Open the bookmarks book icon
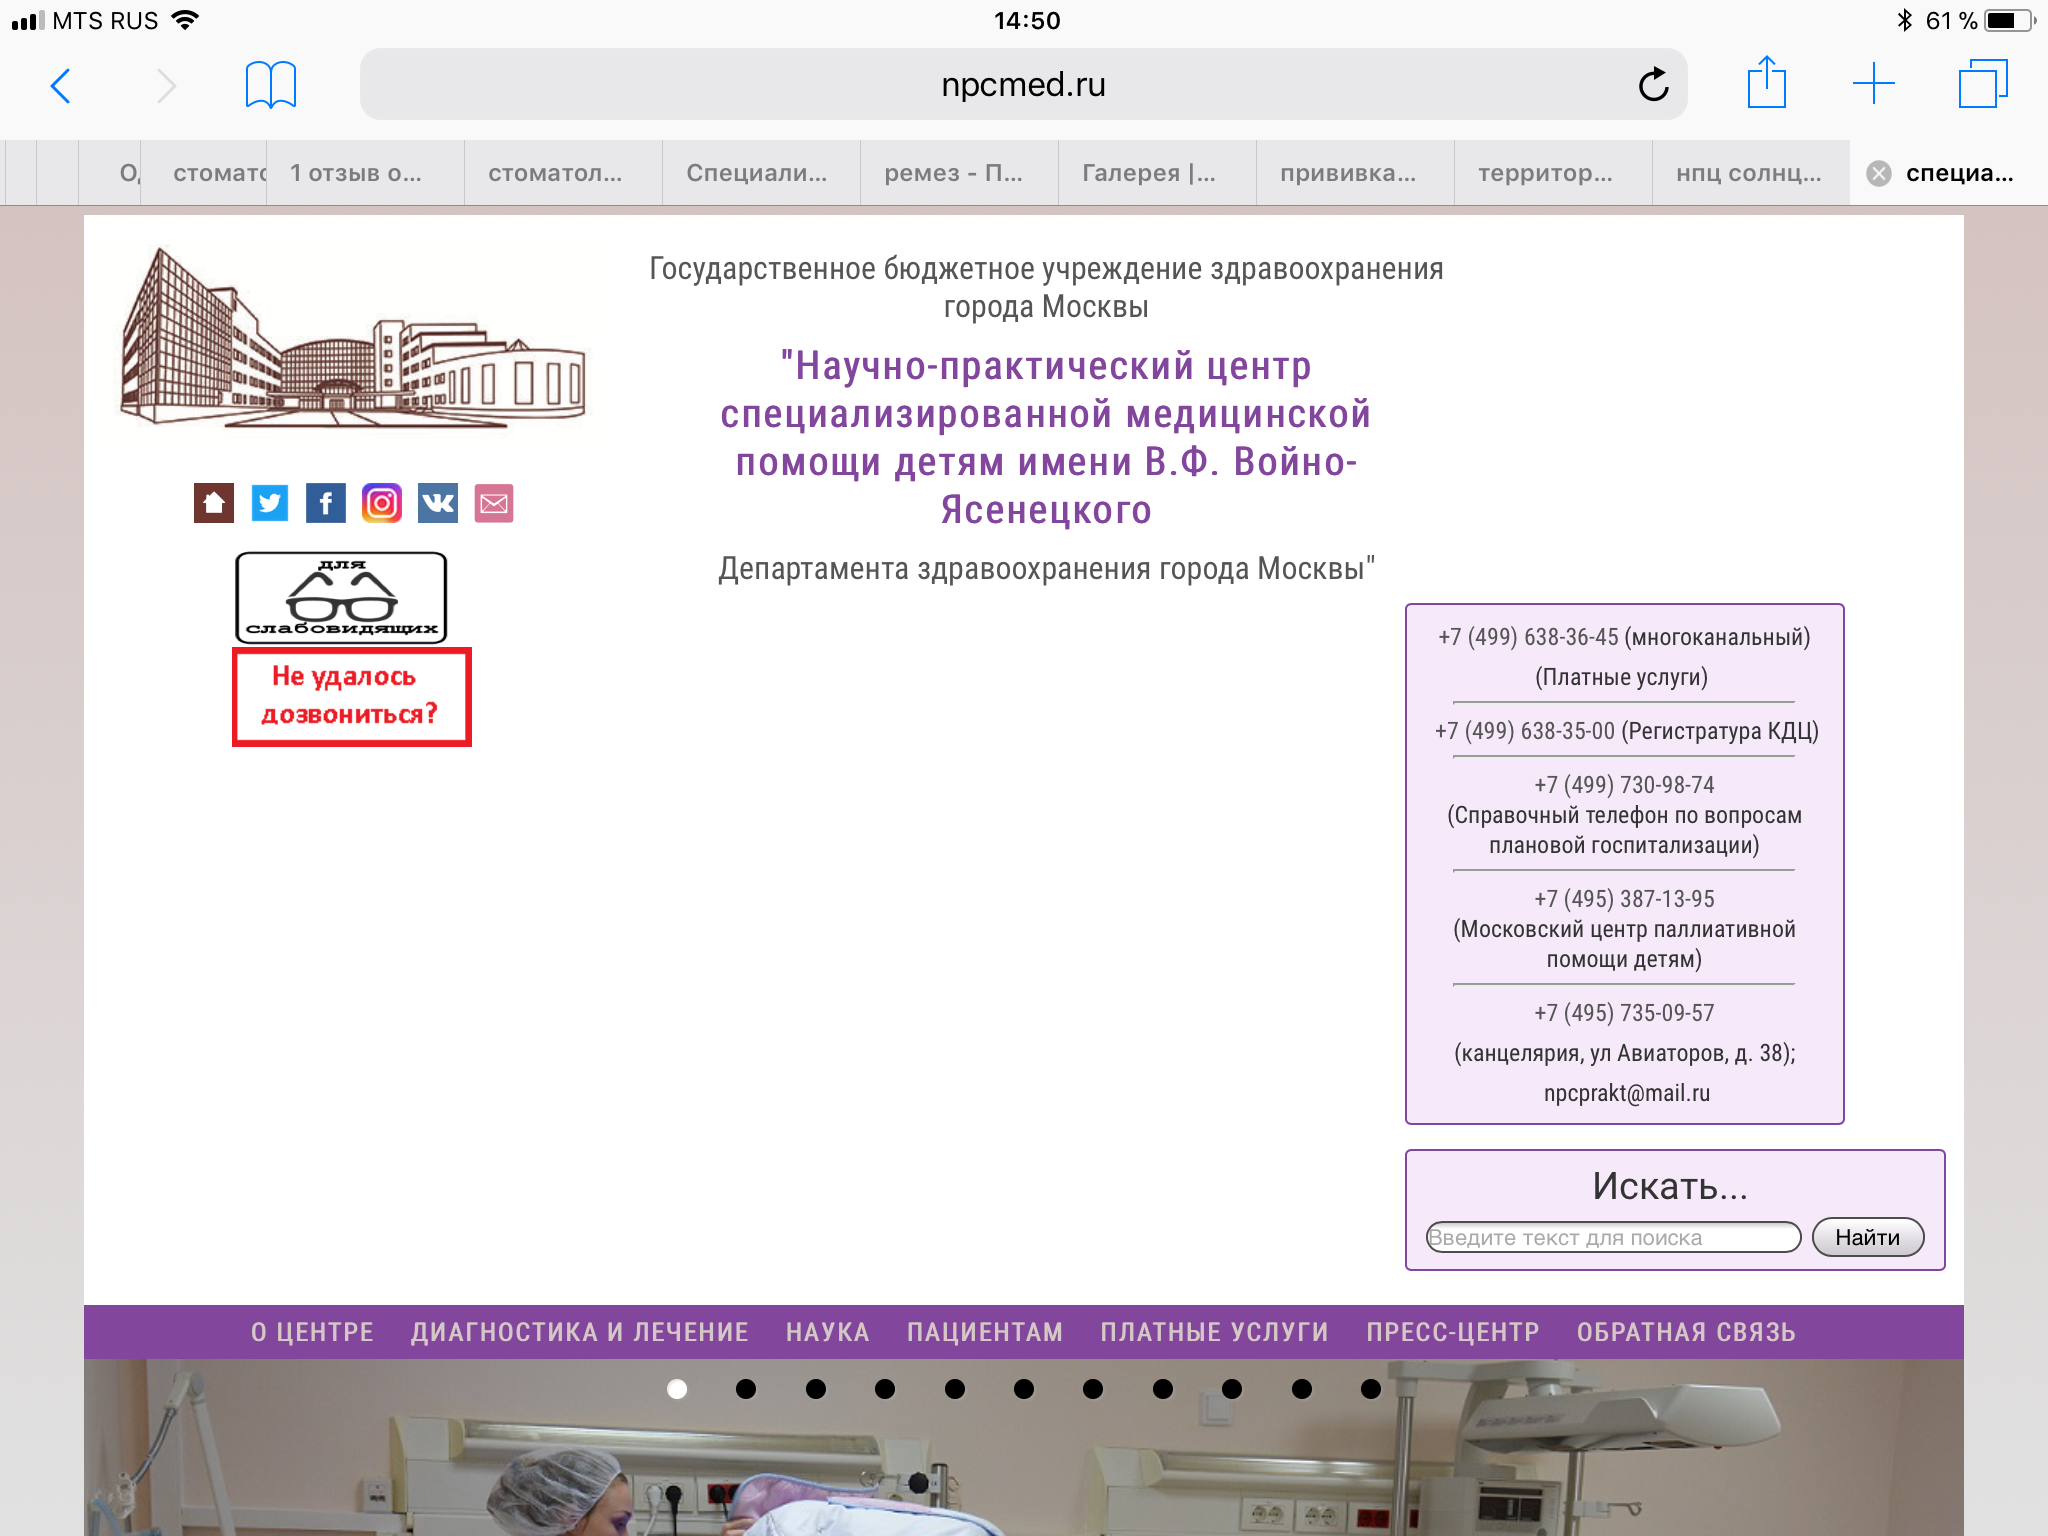 point(270,85)
